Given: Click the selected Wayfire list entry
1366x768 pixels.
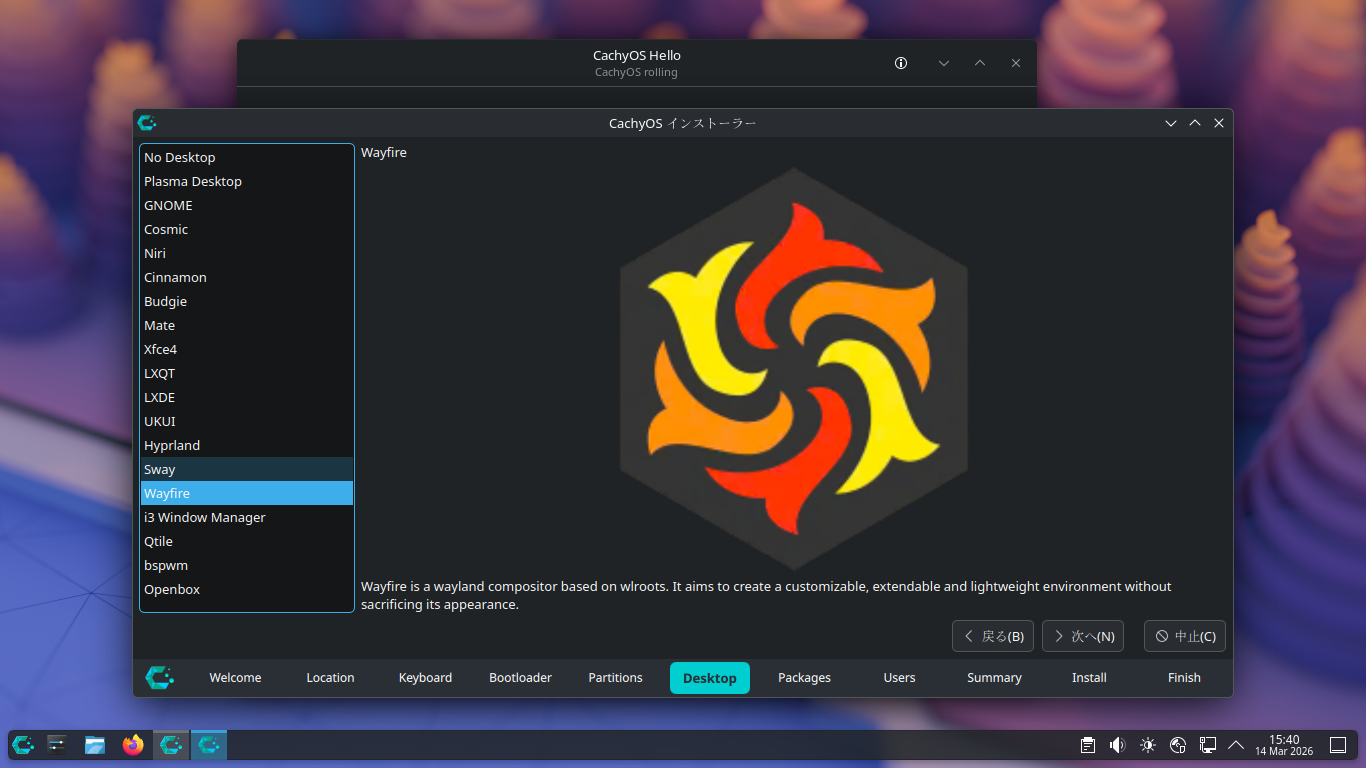Looking at the screenshot, I should (x=247, y=493).
